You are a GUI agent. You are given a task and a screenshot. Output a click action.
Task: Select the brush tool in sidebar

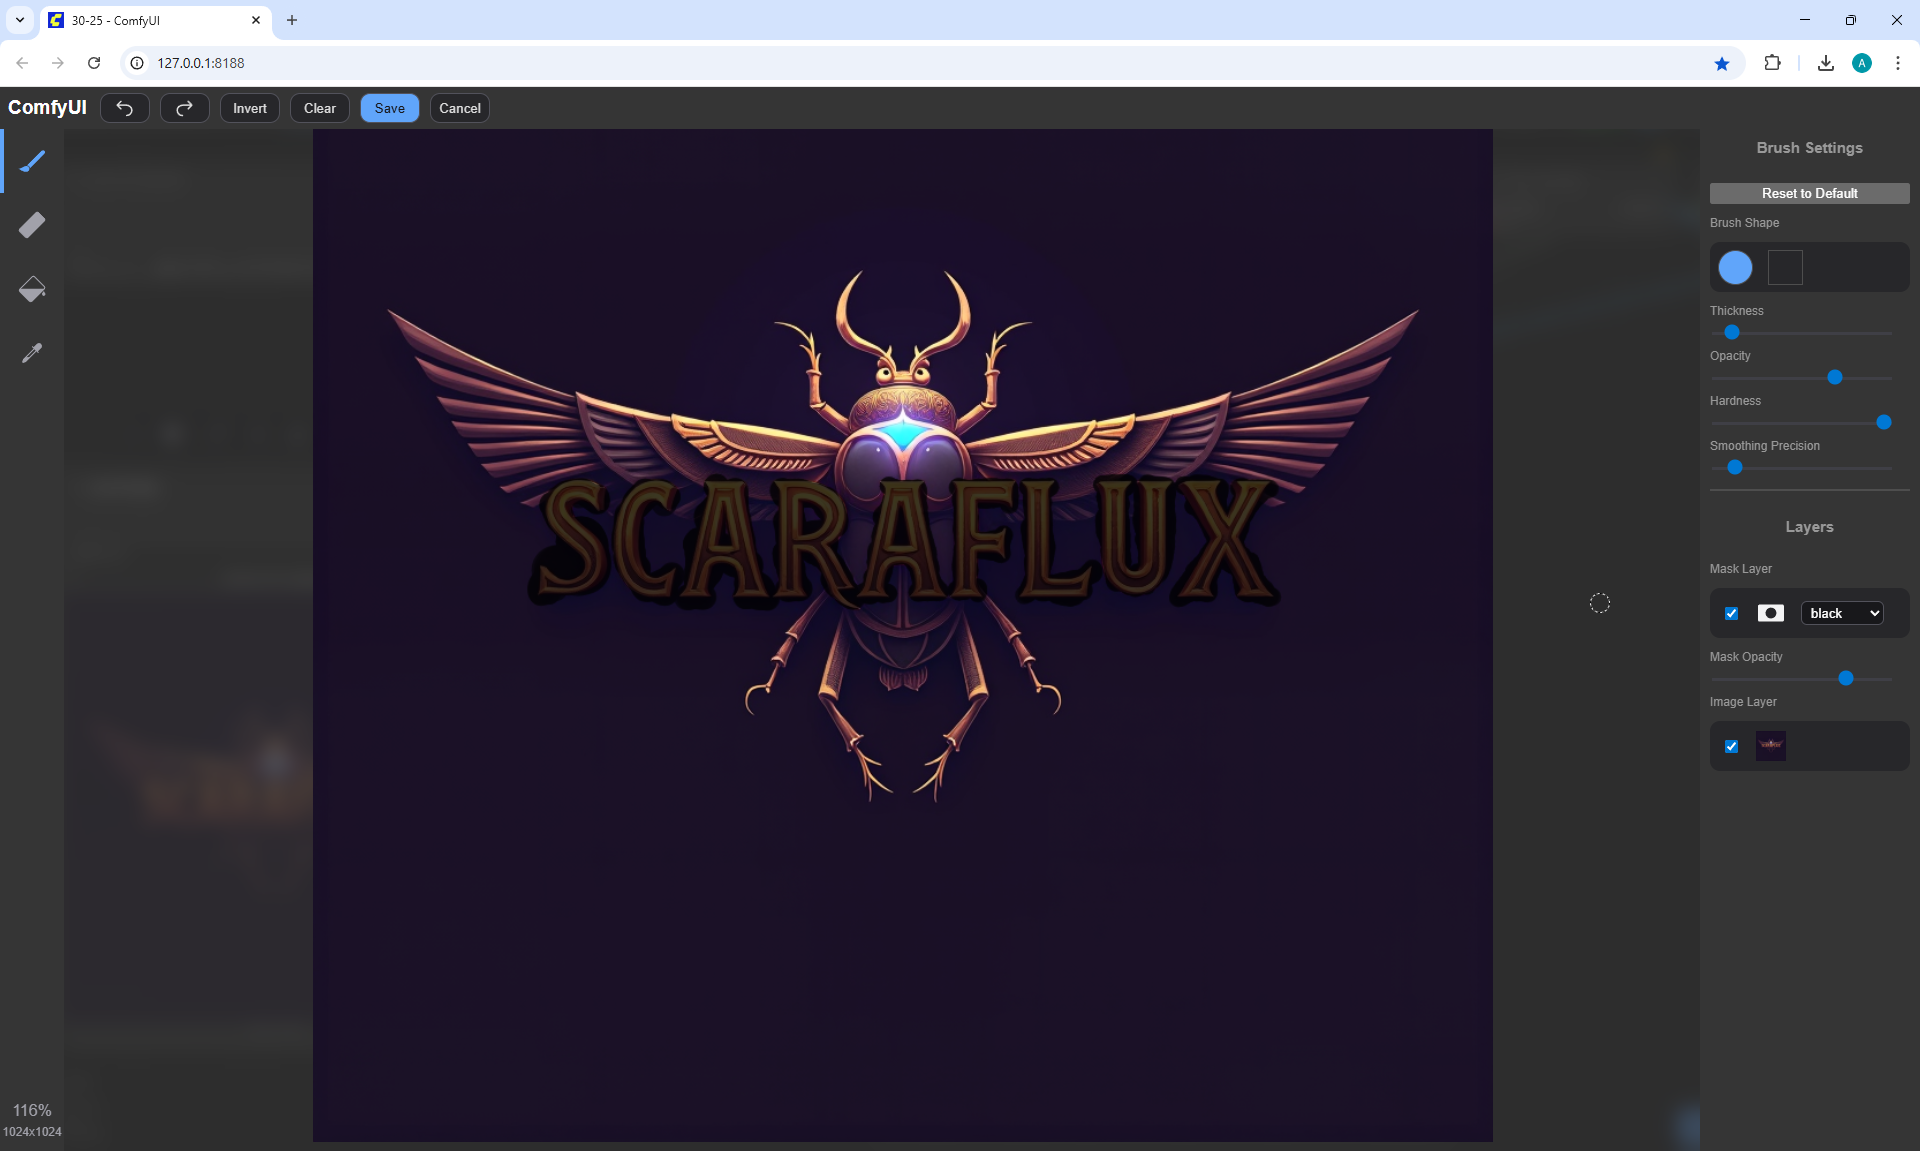[32, 161]
